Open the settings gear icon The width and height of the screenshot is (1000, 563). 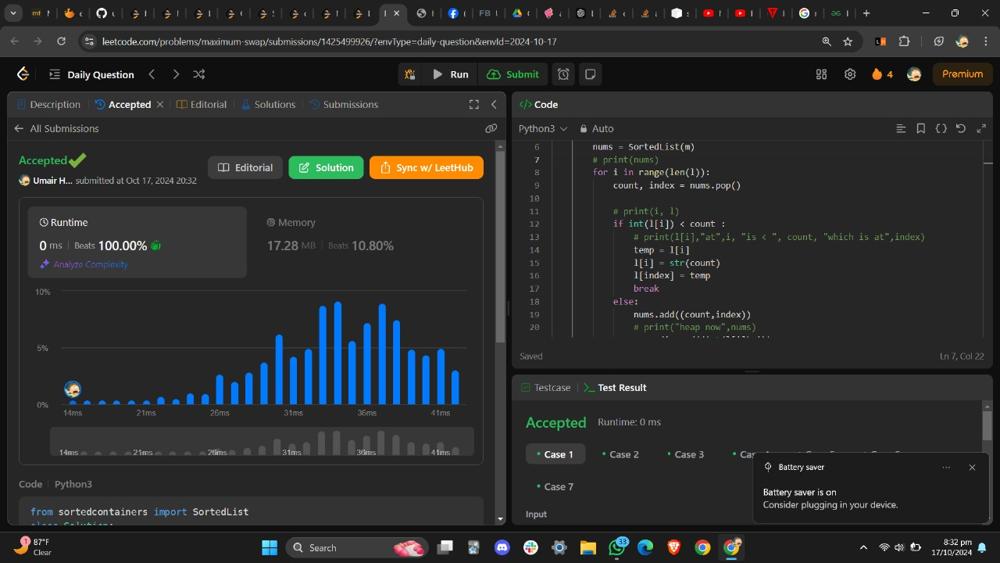tap(850, 74)
